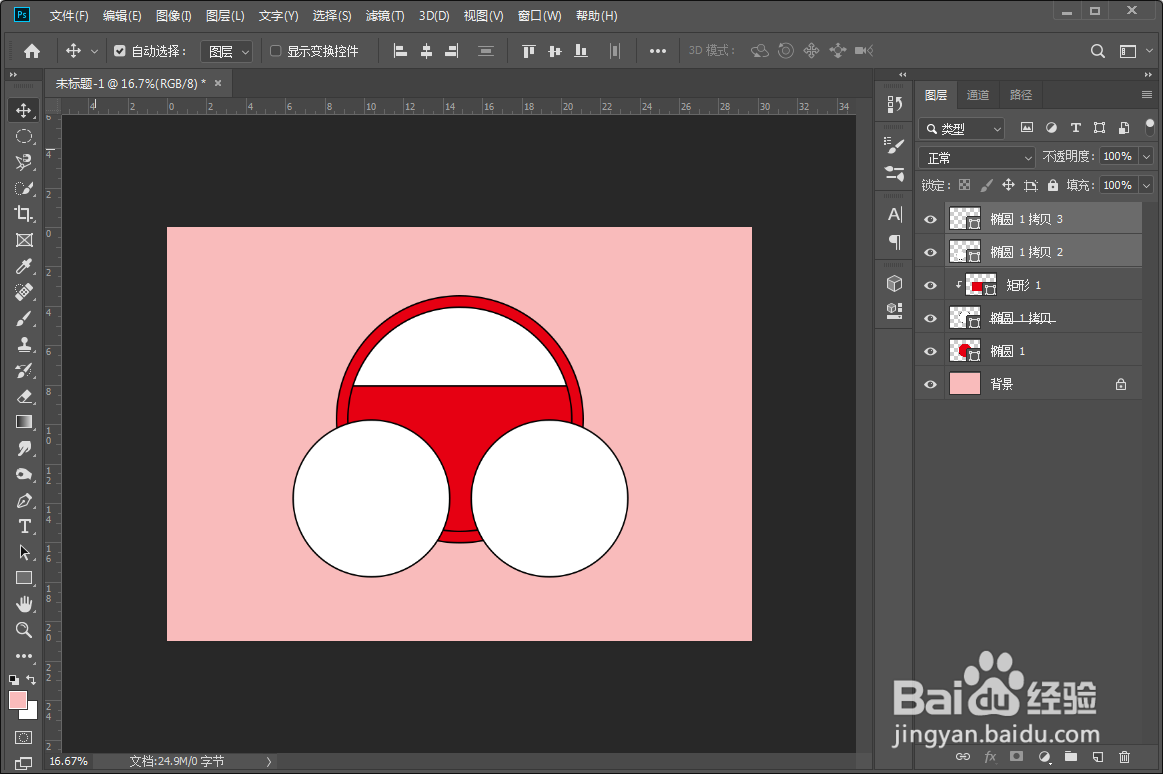Enable the 显示变换控件 checkbox
The image size is (1163, 774).
click(276, 51)
